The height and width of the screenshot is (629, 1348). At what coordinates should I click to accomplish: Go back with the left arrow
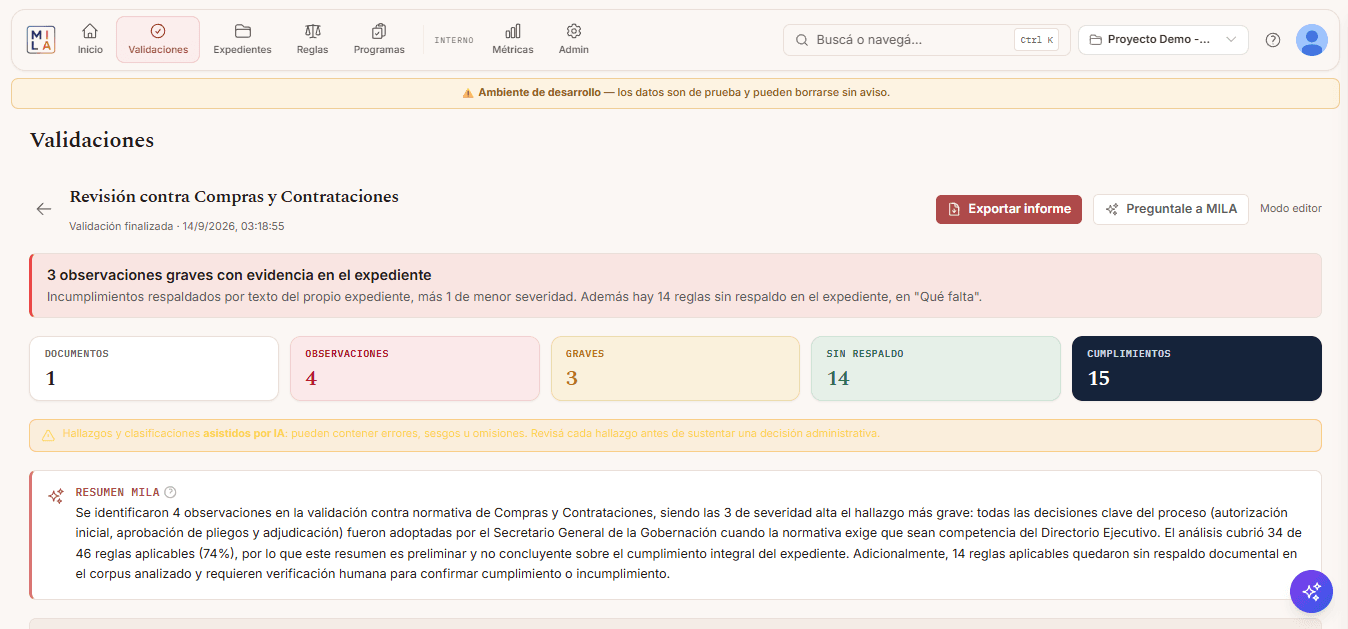(x=44, y=209)
